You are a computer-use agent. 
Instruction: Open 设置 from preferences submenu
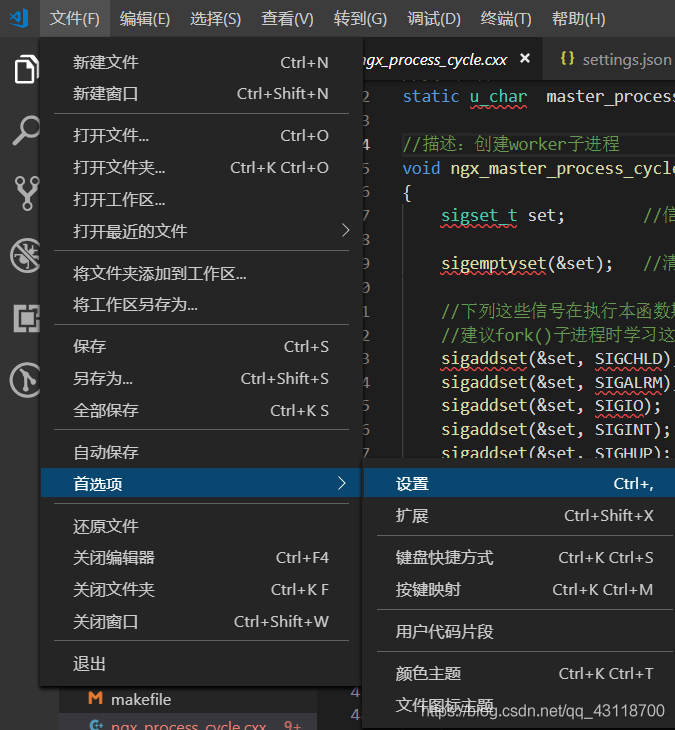tap(519, 484)
